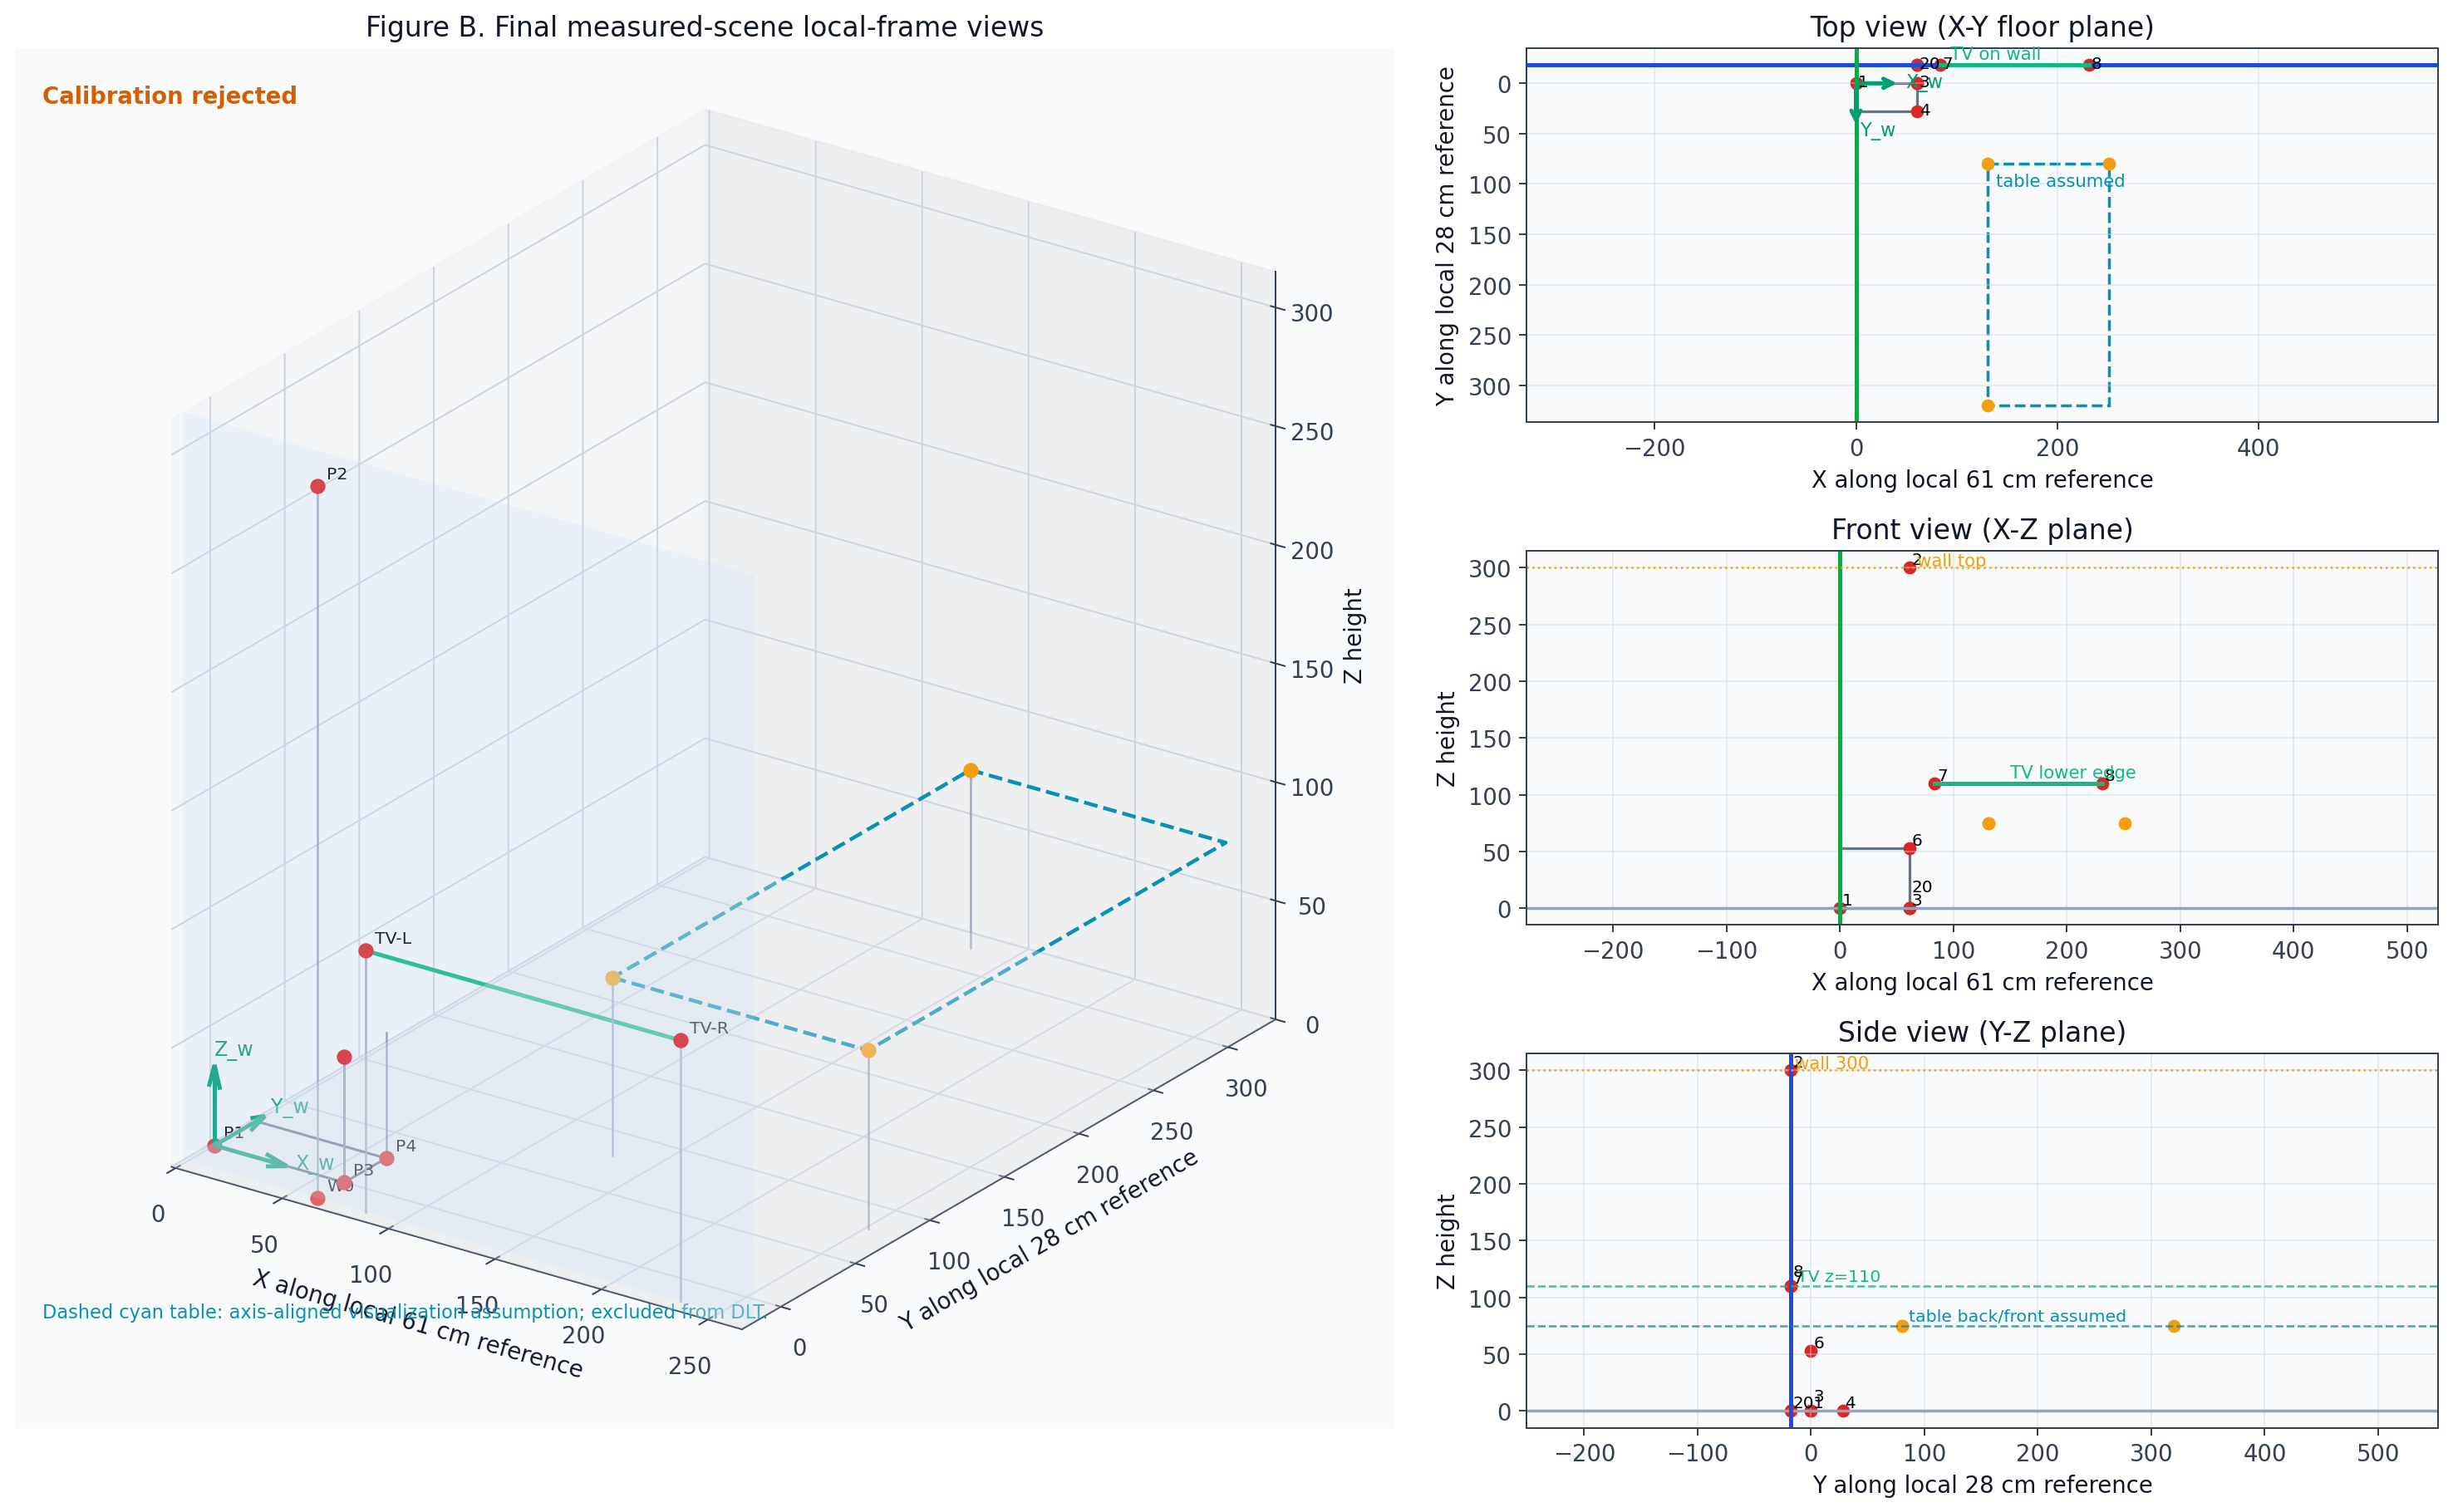Click the 'TV on wall' label in the Top view
The width and height of the screenshot is (2453, 1512).
[1995, 54]
